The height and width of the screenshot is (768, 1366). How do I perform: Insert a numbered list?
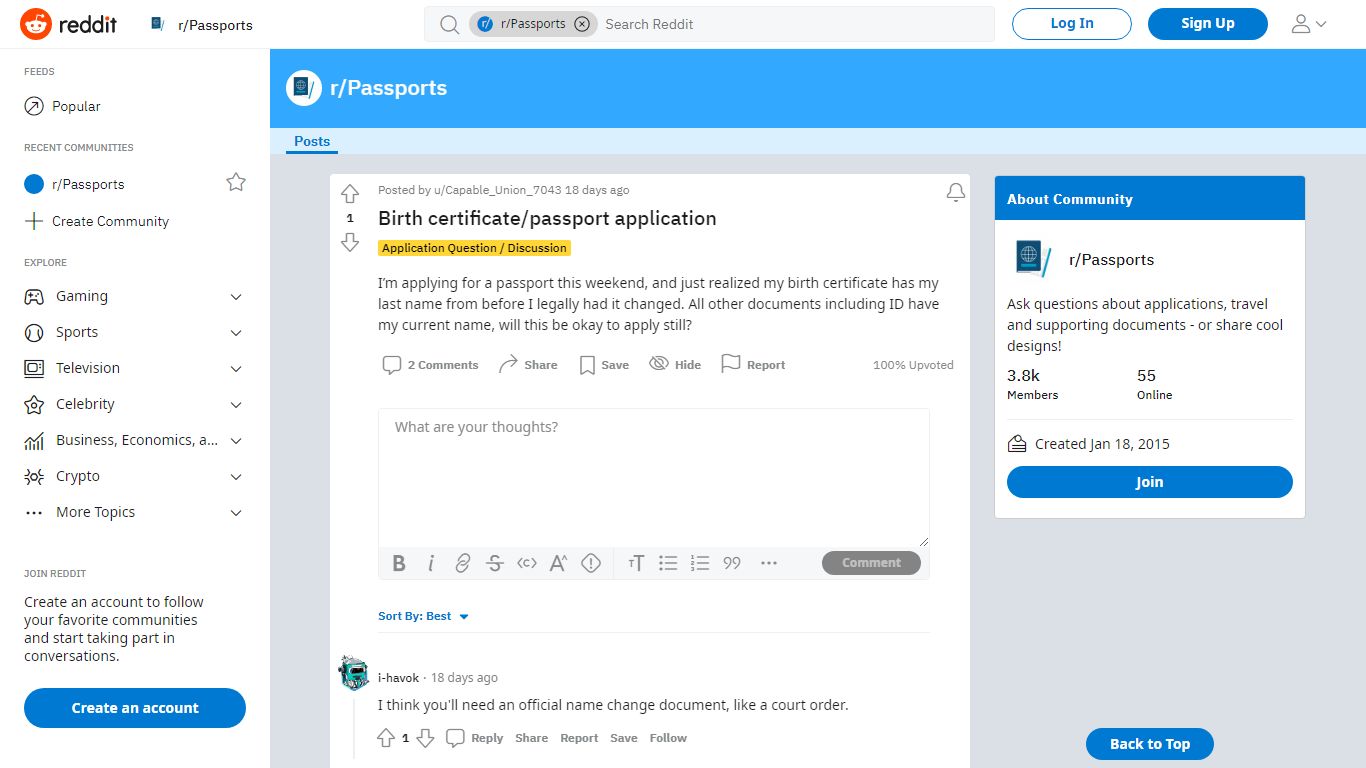(x=700, y=563)
